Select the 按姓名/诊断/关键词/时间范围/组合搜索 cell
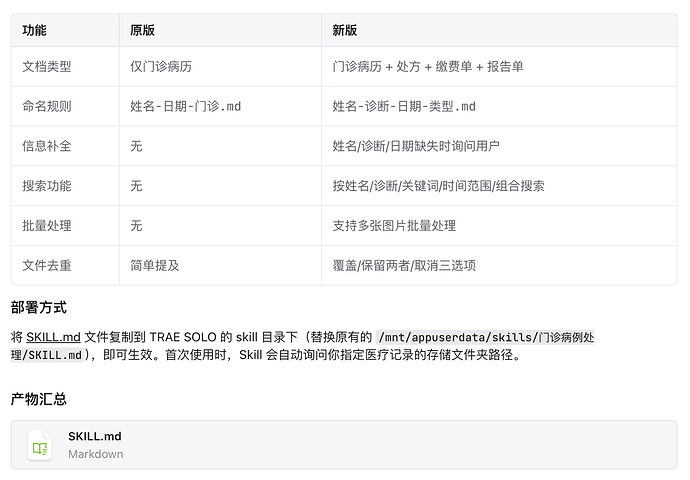Screen dimensions: 690x480 coord(438,186)
